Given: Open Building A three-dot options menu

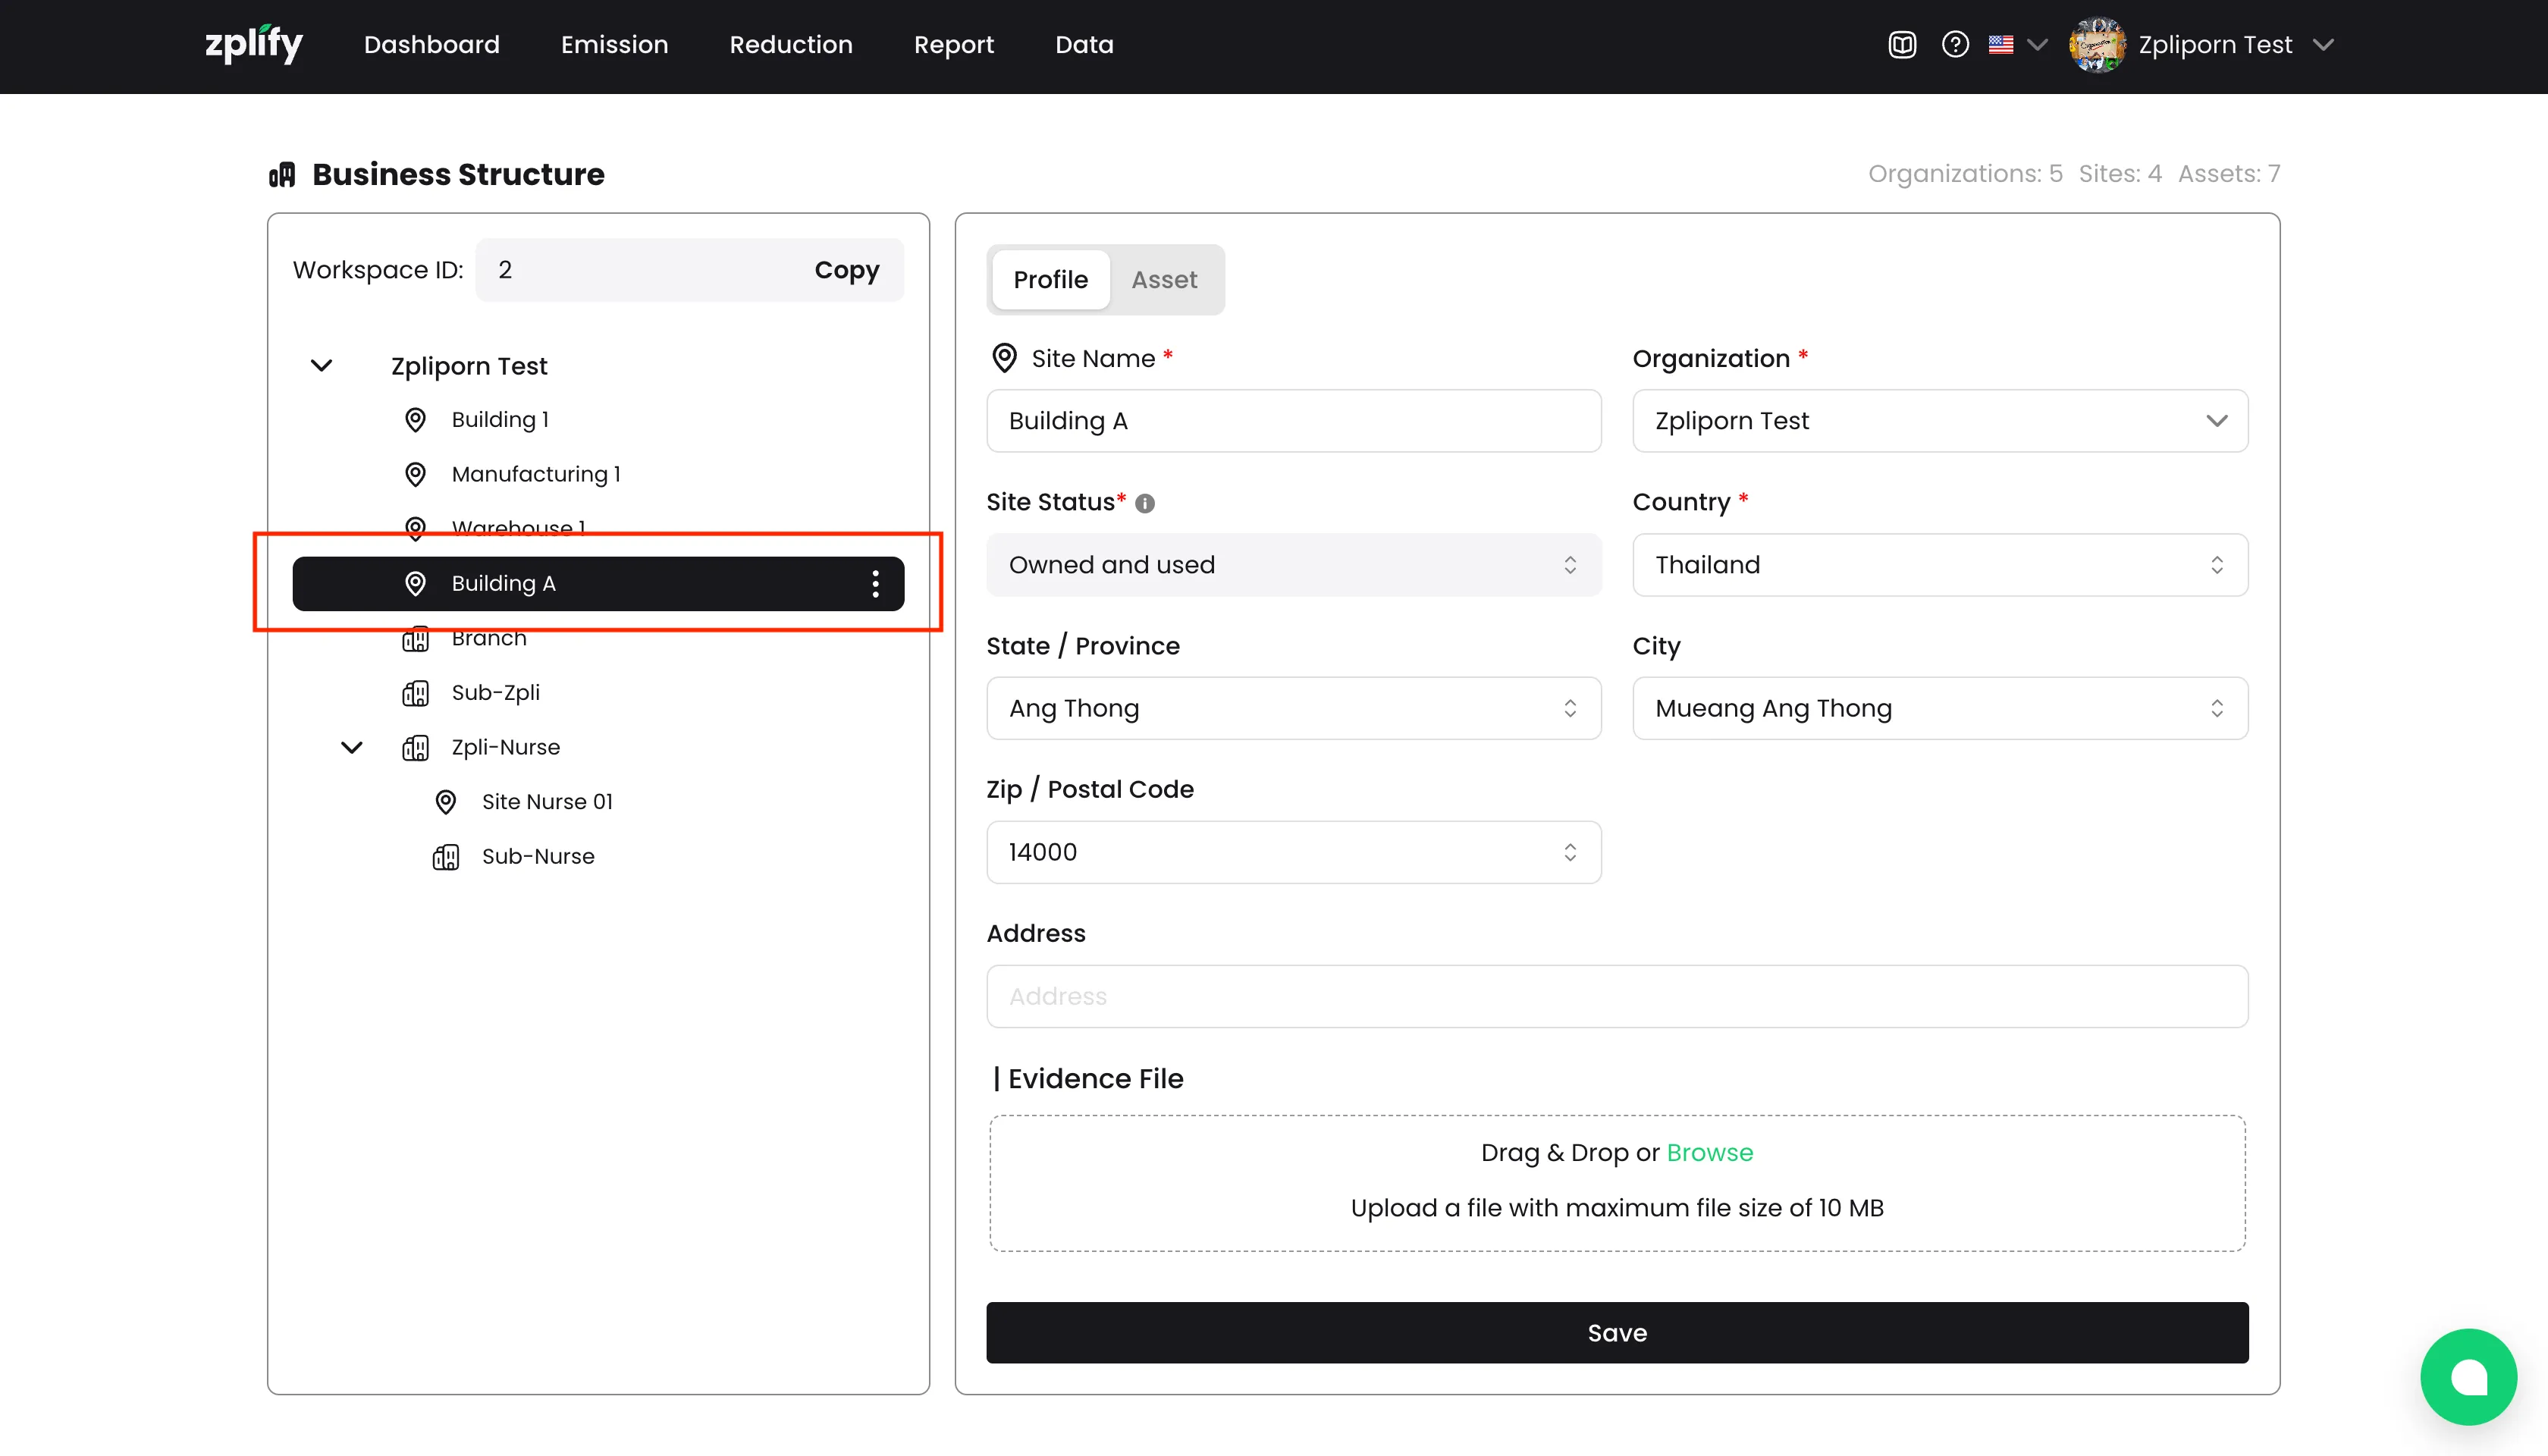Looking at the screenshot, I should [875, 584].
